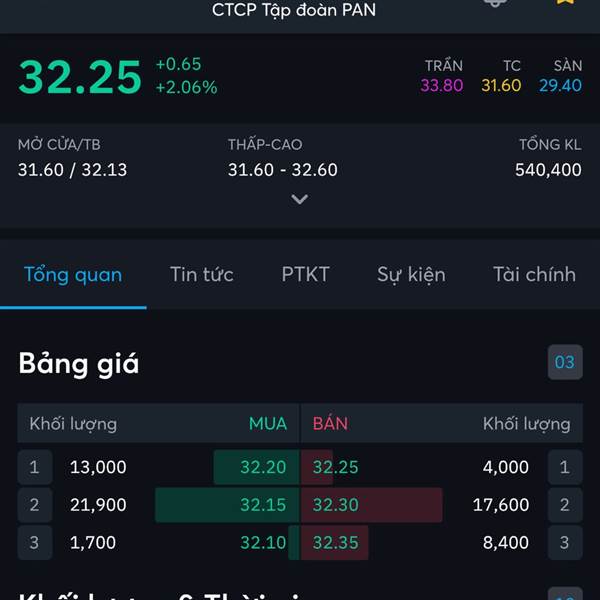Screen dimensions: 600x600
Task: Tap ceiling price 33.80
Action: (x=442, y=85)
